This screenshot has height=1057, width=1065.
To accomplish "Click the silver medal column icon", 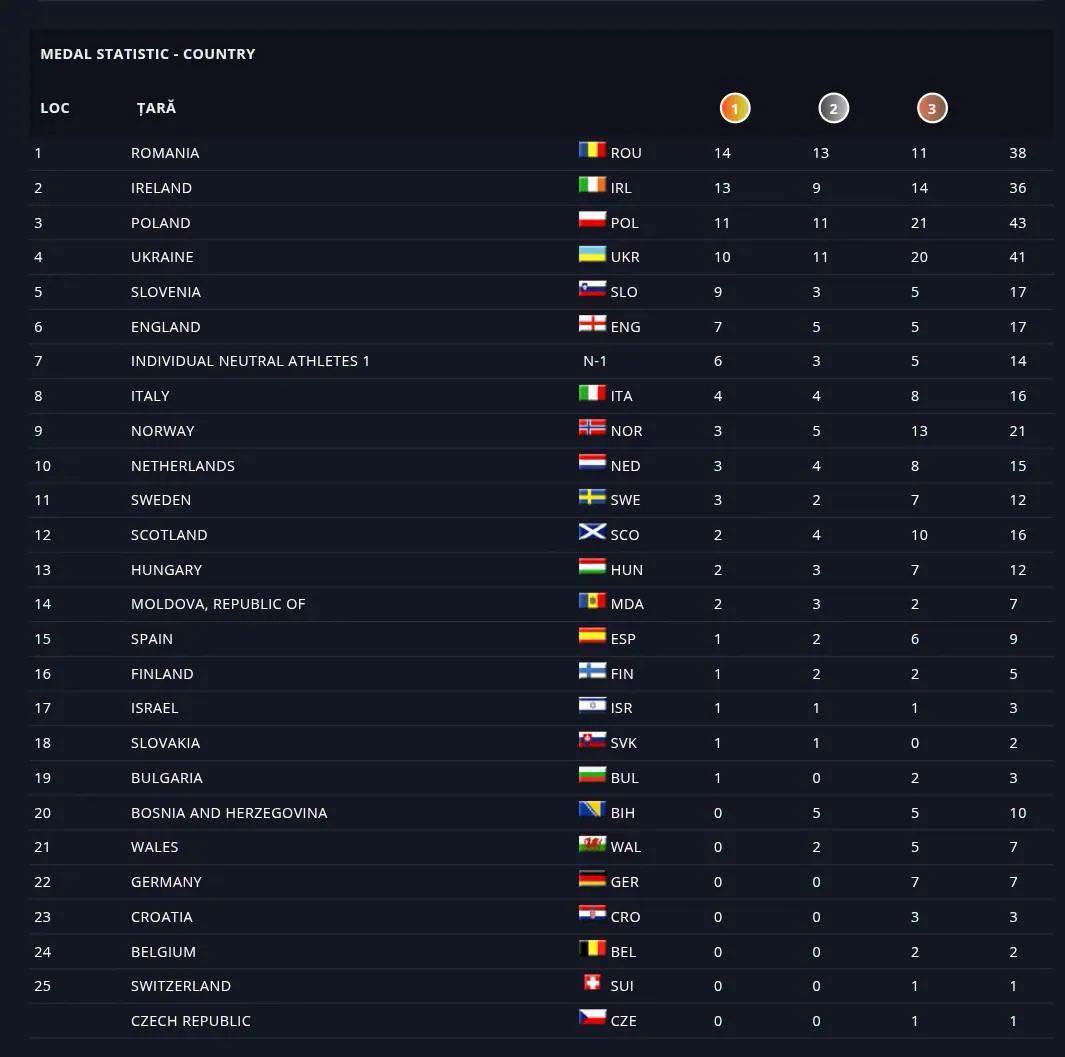I will [833, 108].
